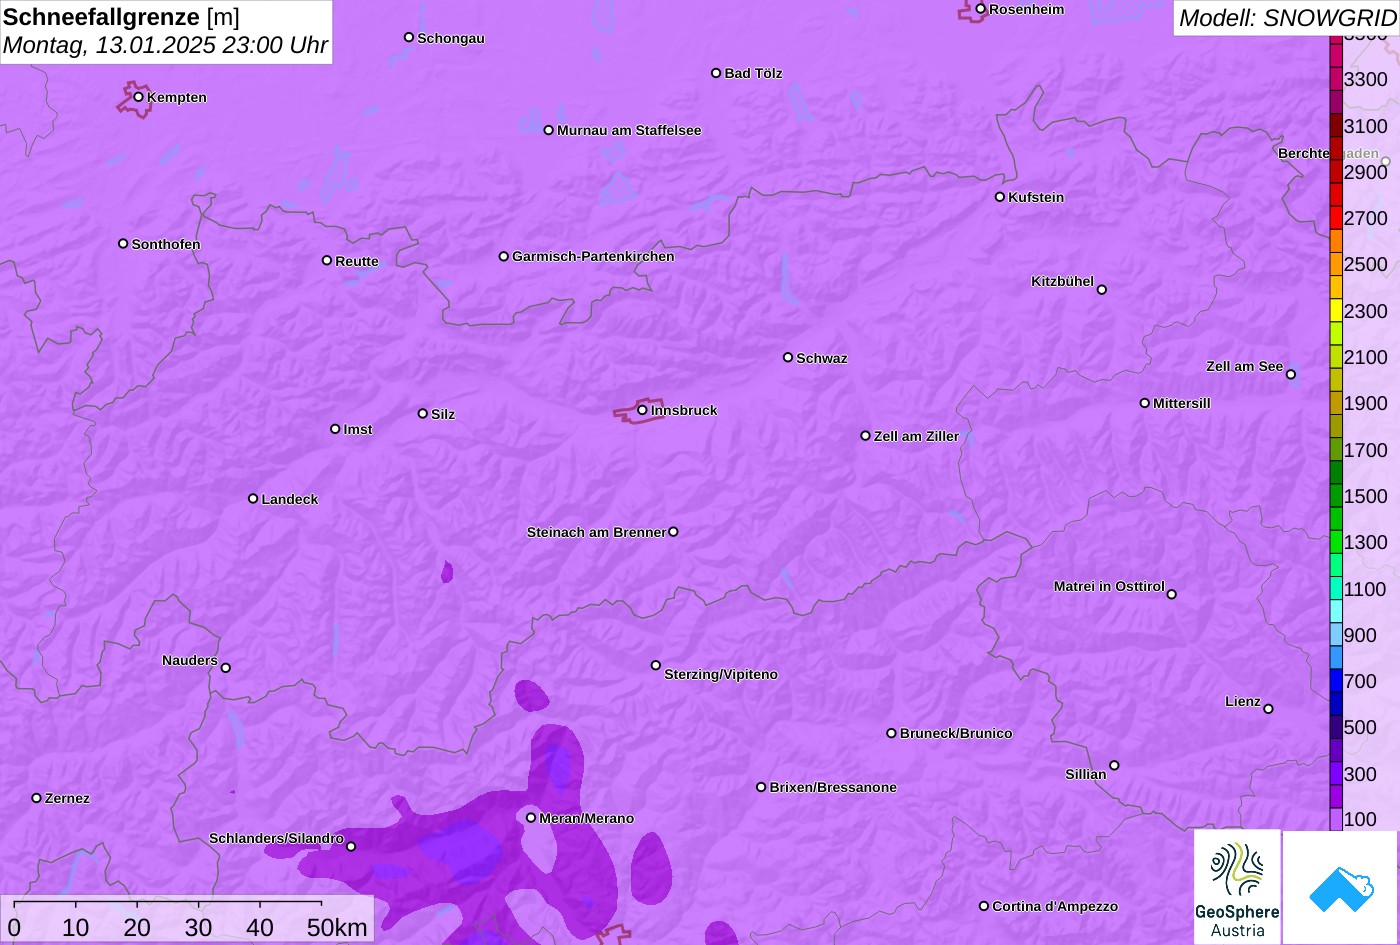The height and width of the screenshot is (945, 1400).
Task: Click the Rosenheim marker dot
Action: (x=981, y=9)
